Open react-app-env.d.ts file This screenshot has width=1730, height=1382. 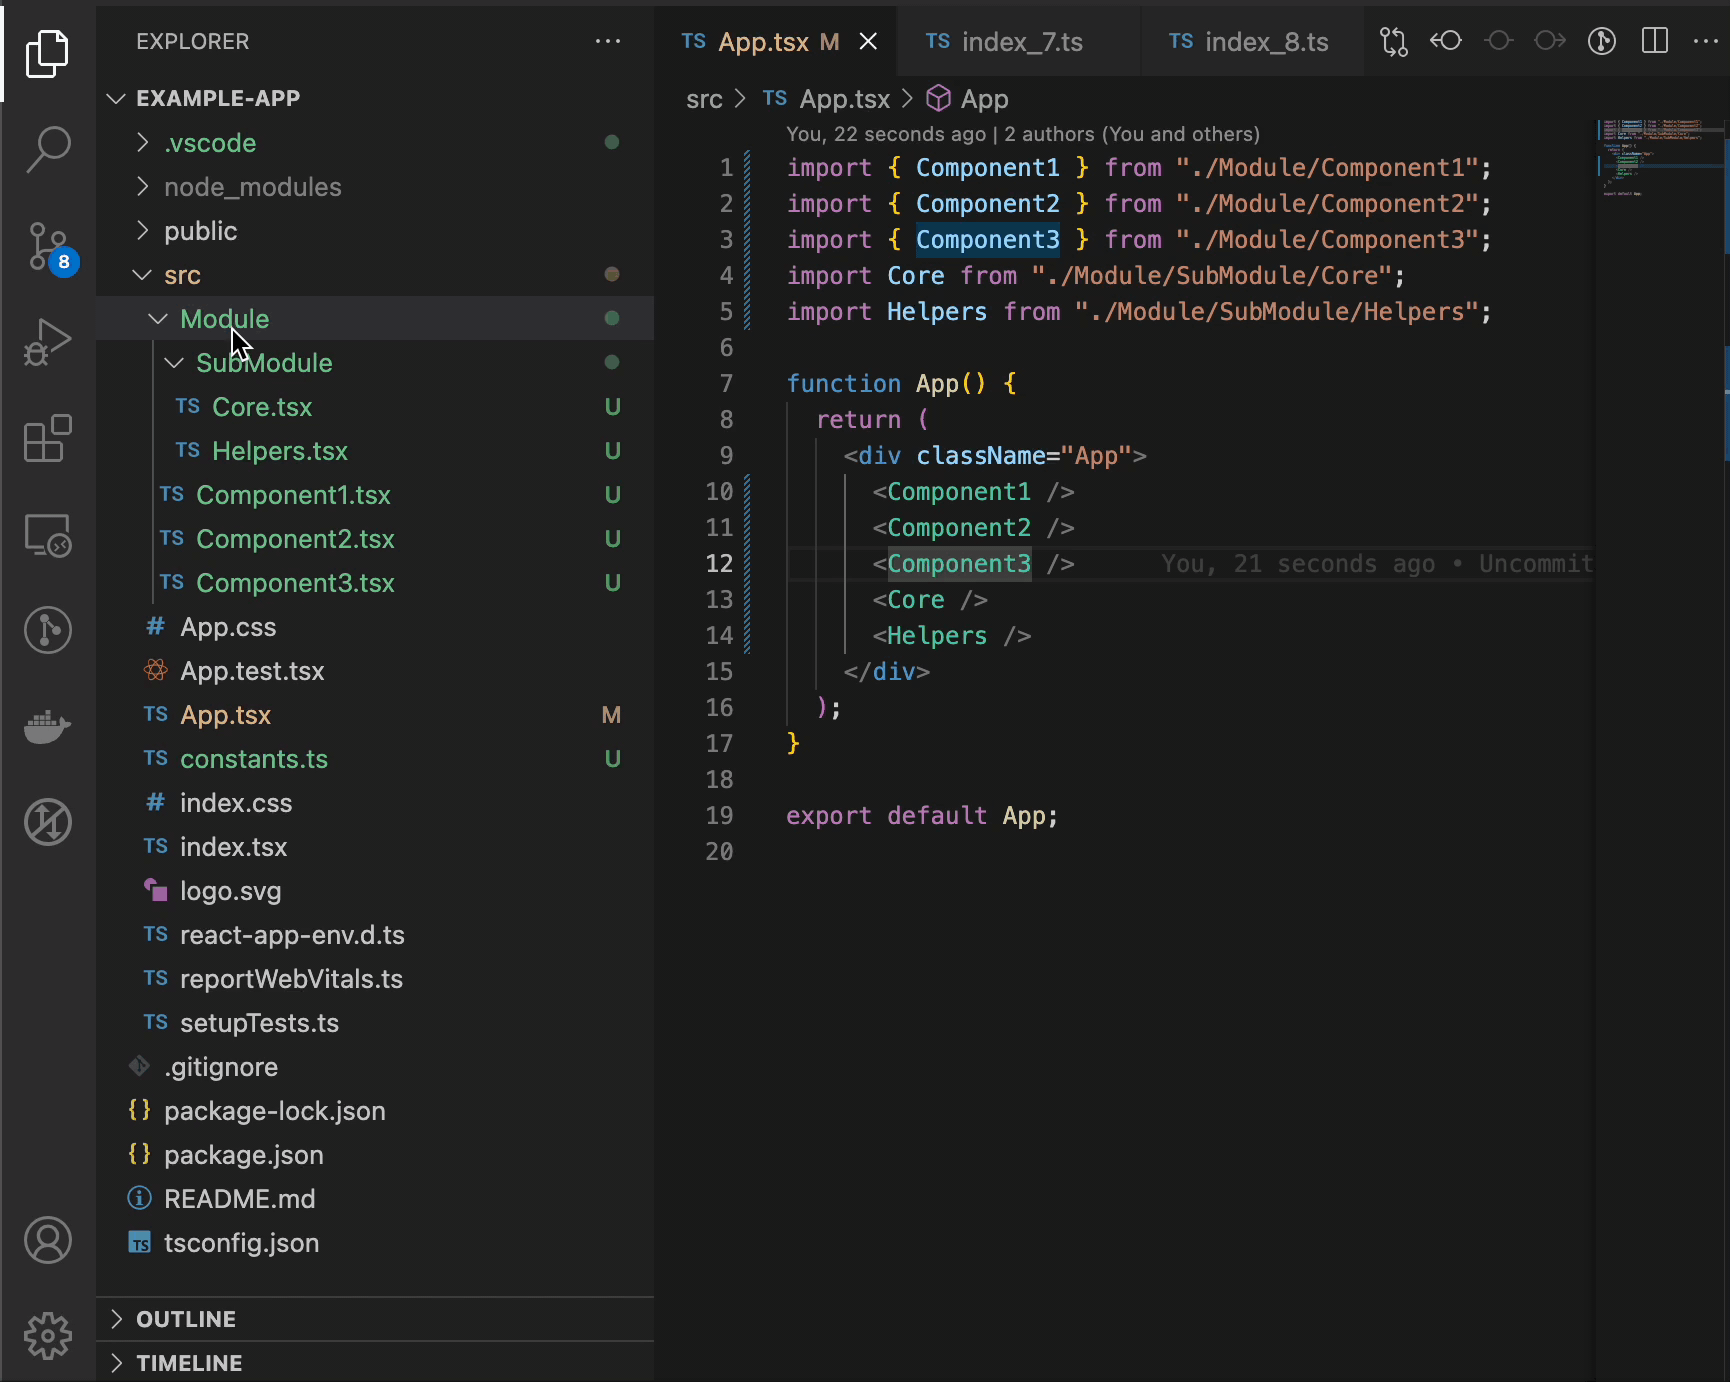[375, 934]
